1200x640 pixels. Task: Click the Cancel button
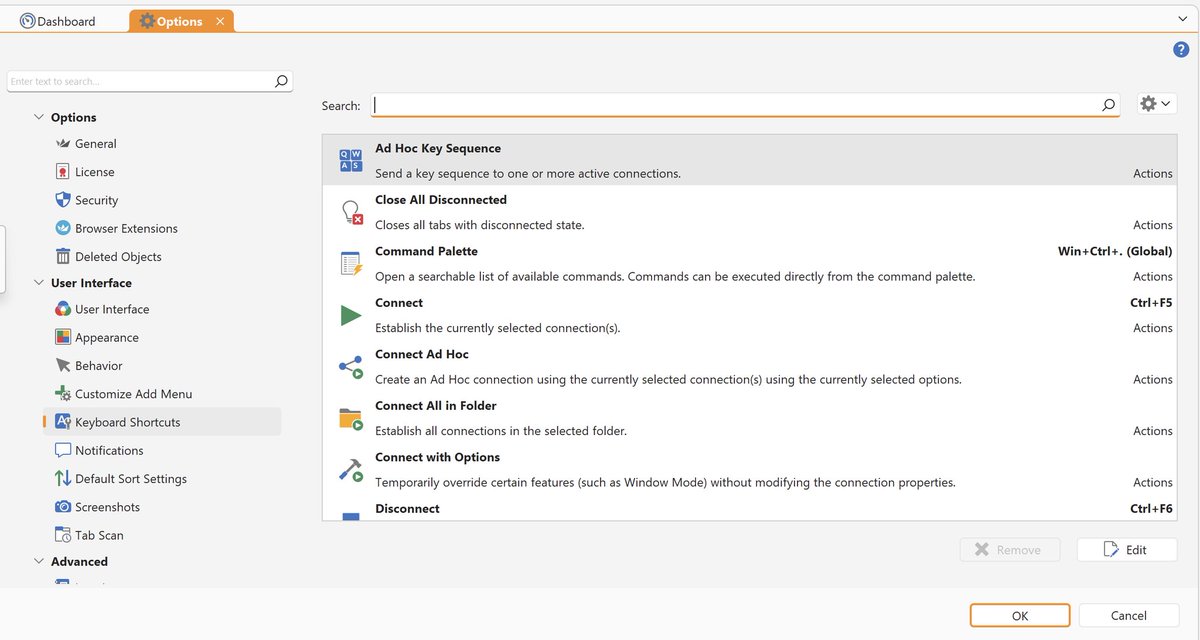pos(1129,616)
